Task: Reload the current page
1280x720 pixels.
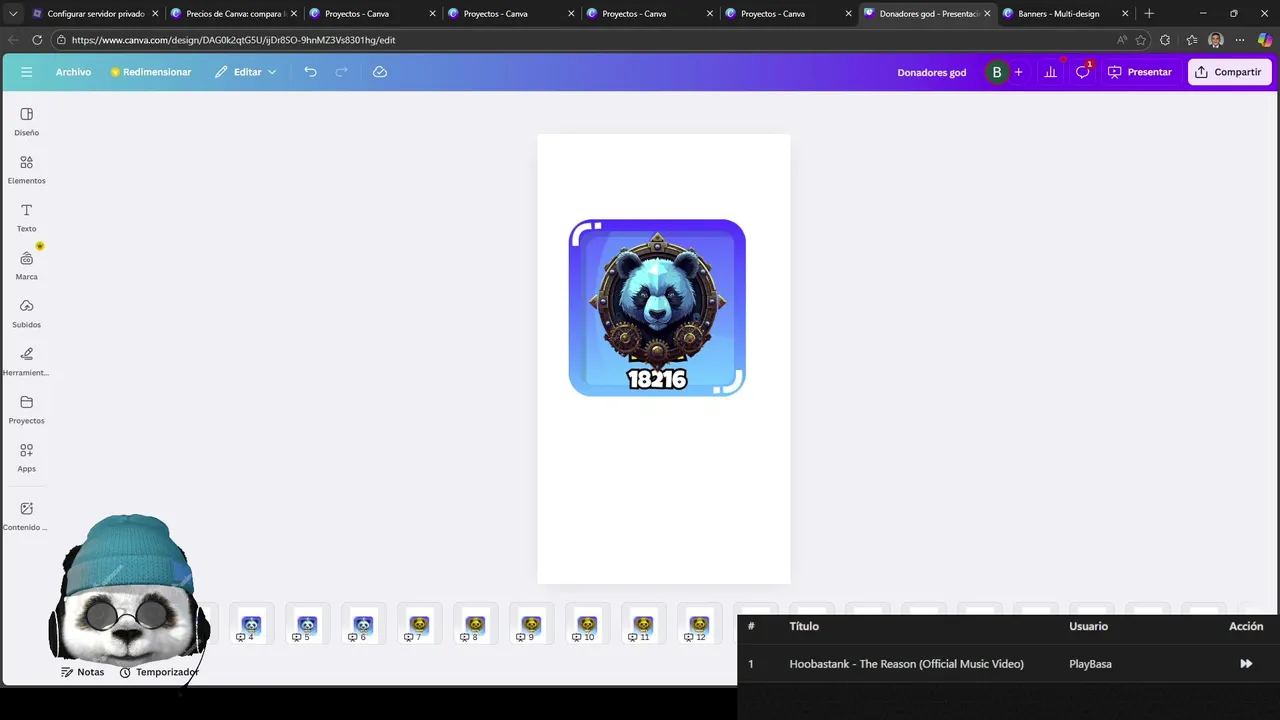Action: coord(37,40)
